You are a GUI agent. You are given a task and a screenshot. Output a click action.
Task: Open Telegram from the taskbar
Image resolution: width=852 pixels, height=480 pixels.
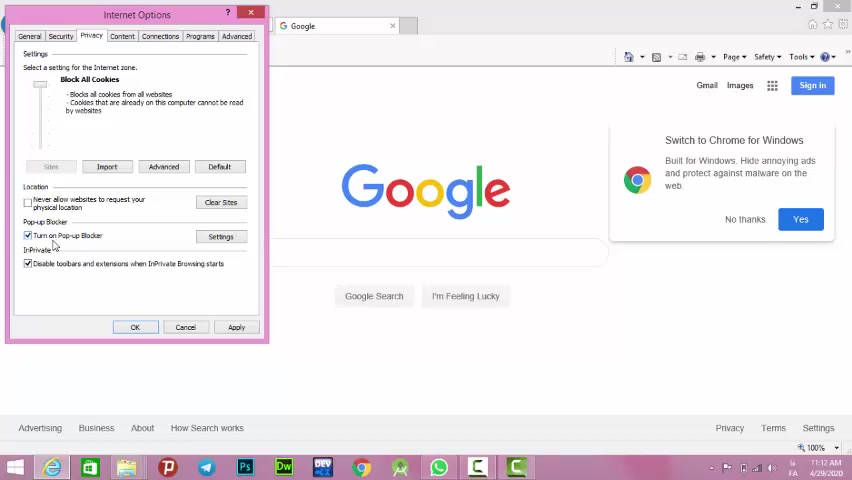pos(206,467)
